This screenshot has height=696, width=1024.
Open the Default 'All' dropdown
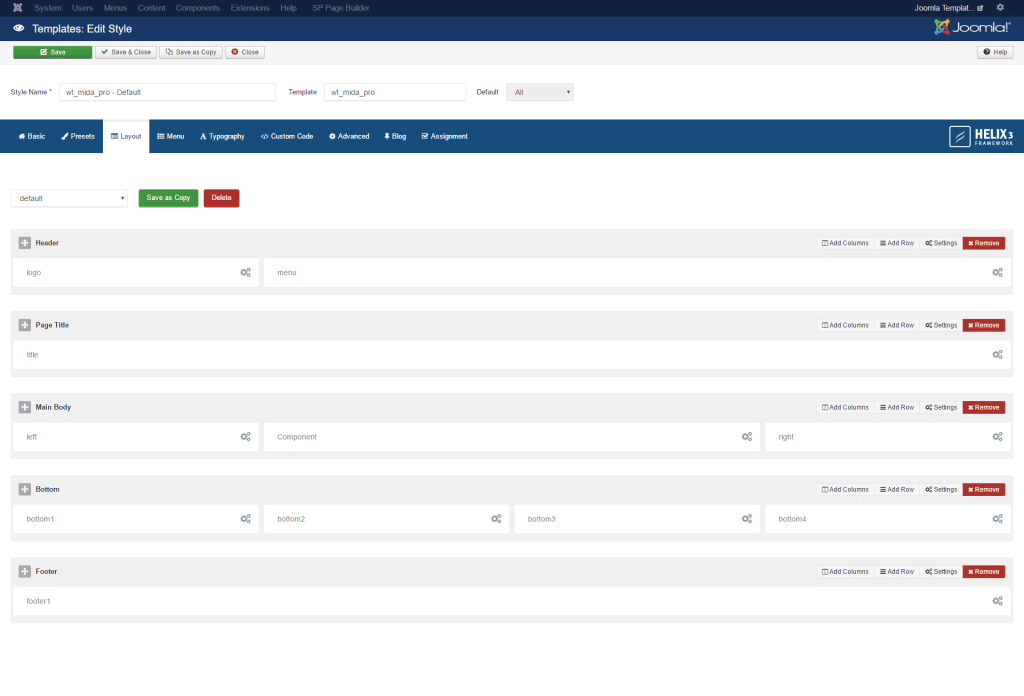[x=539, y=91]
